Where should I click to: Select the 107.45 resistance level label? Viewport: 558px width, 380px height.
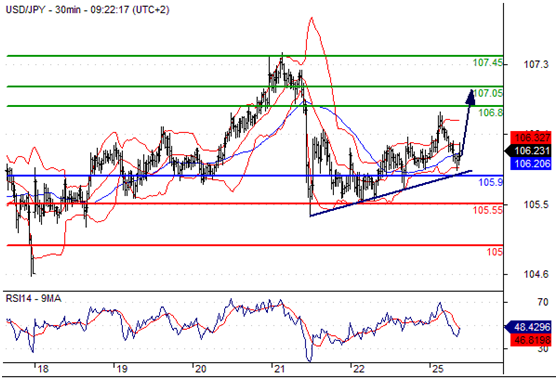pyautogui.click(x=488, y=63)
